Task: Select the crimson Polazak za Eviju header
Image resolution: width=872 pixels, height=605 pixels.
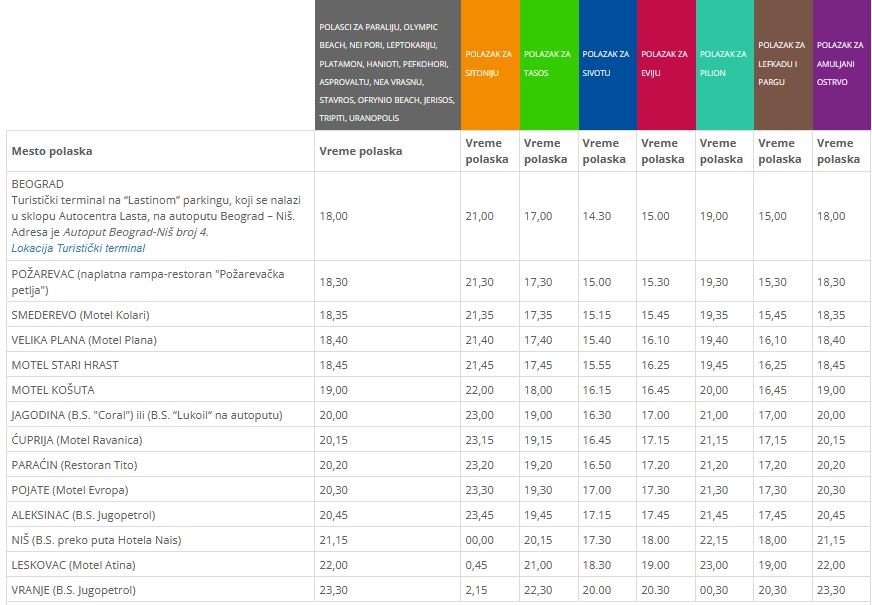Action: pyautogui.click(x=665, y=63)
